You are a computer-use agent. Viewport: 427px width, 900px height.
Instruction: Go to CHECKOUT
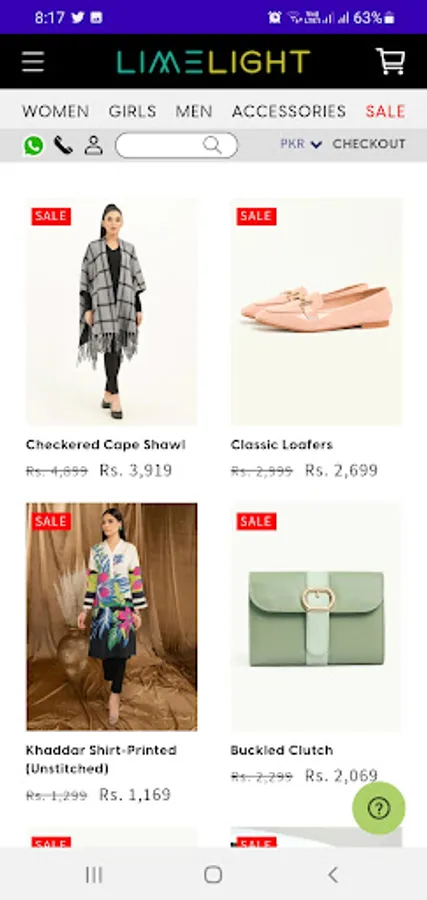pos(369,144)
